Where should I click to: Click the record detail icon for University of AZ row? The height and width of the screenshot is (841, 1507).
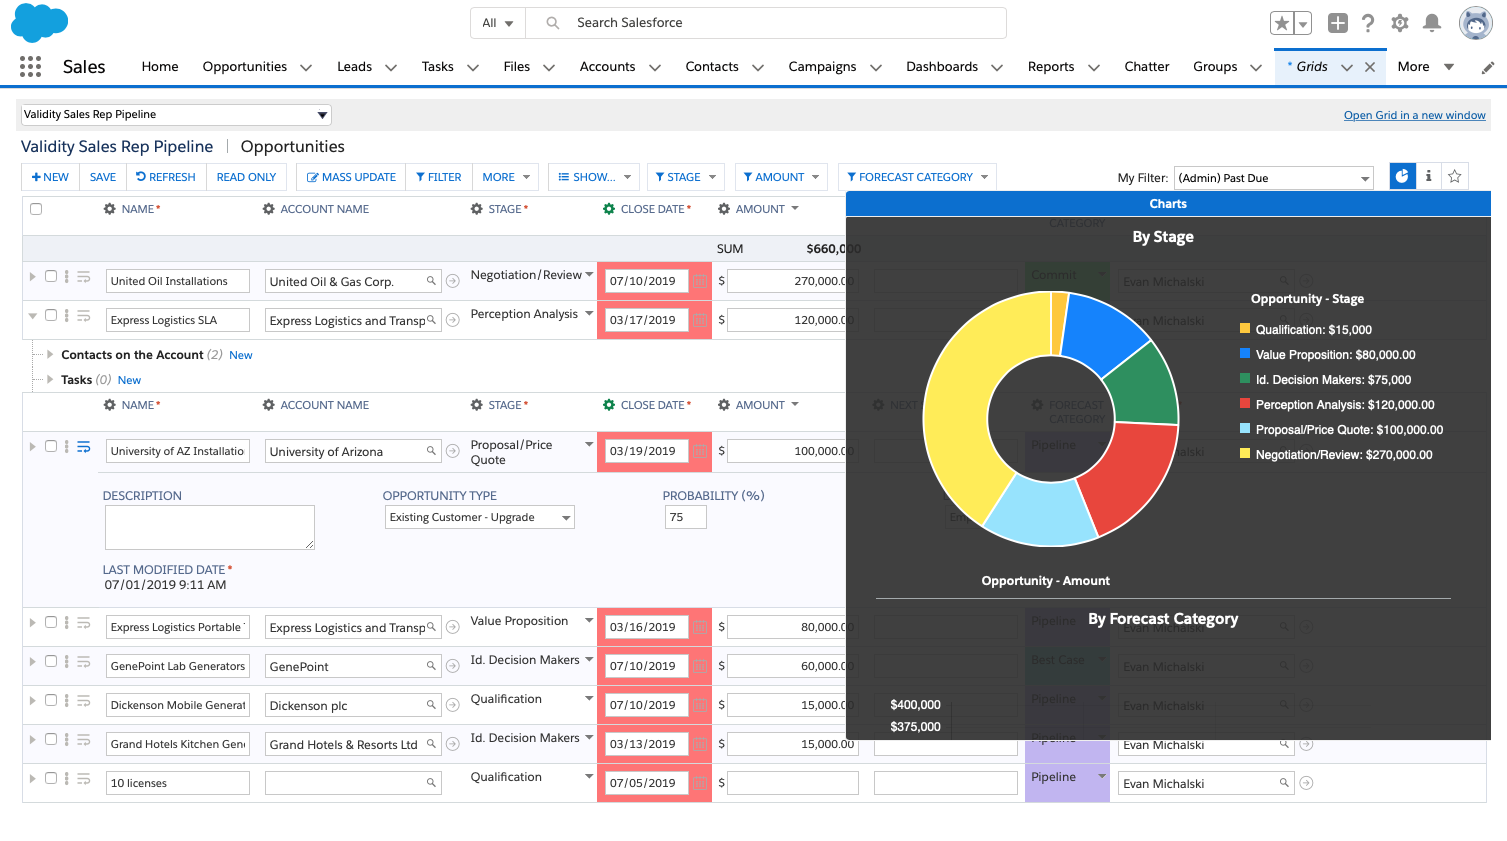coord(84,447)
